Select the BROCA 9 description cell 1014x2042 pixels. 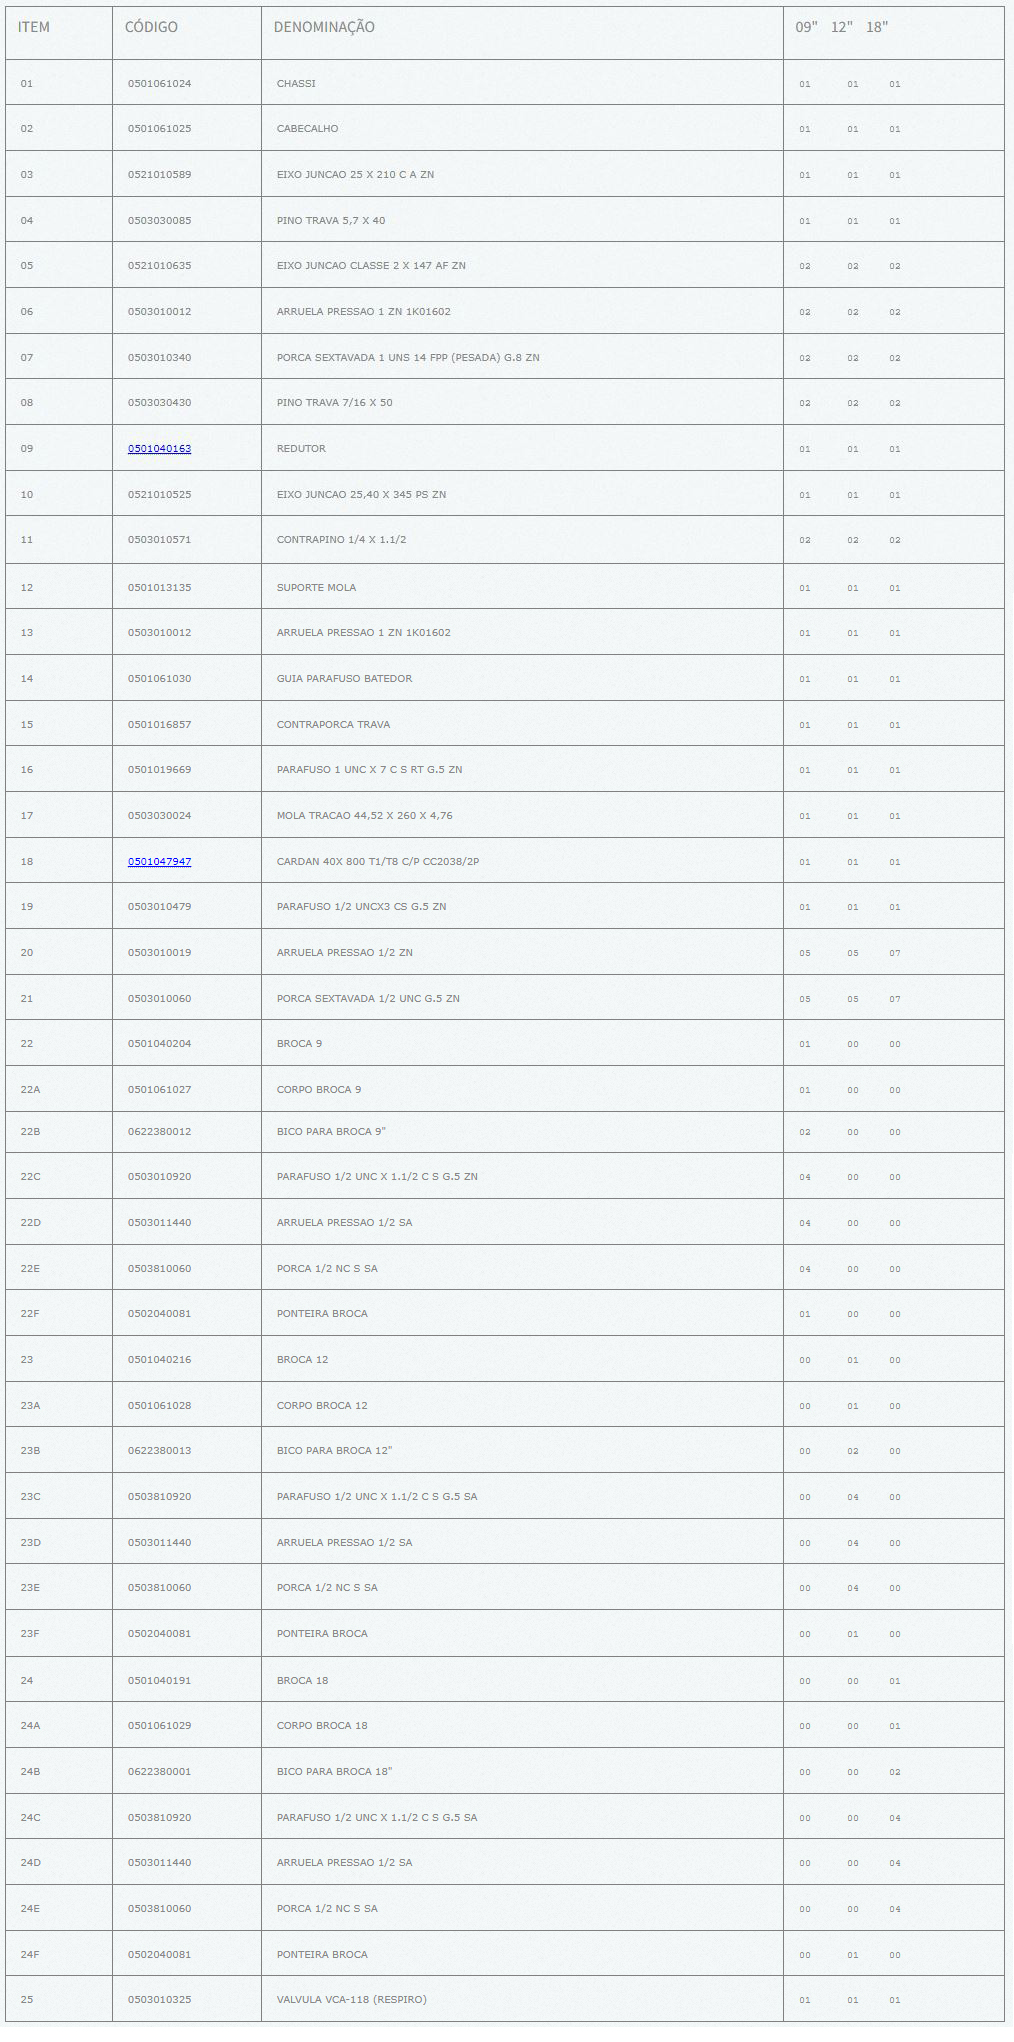click(299, 1044)
